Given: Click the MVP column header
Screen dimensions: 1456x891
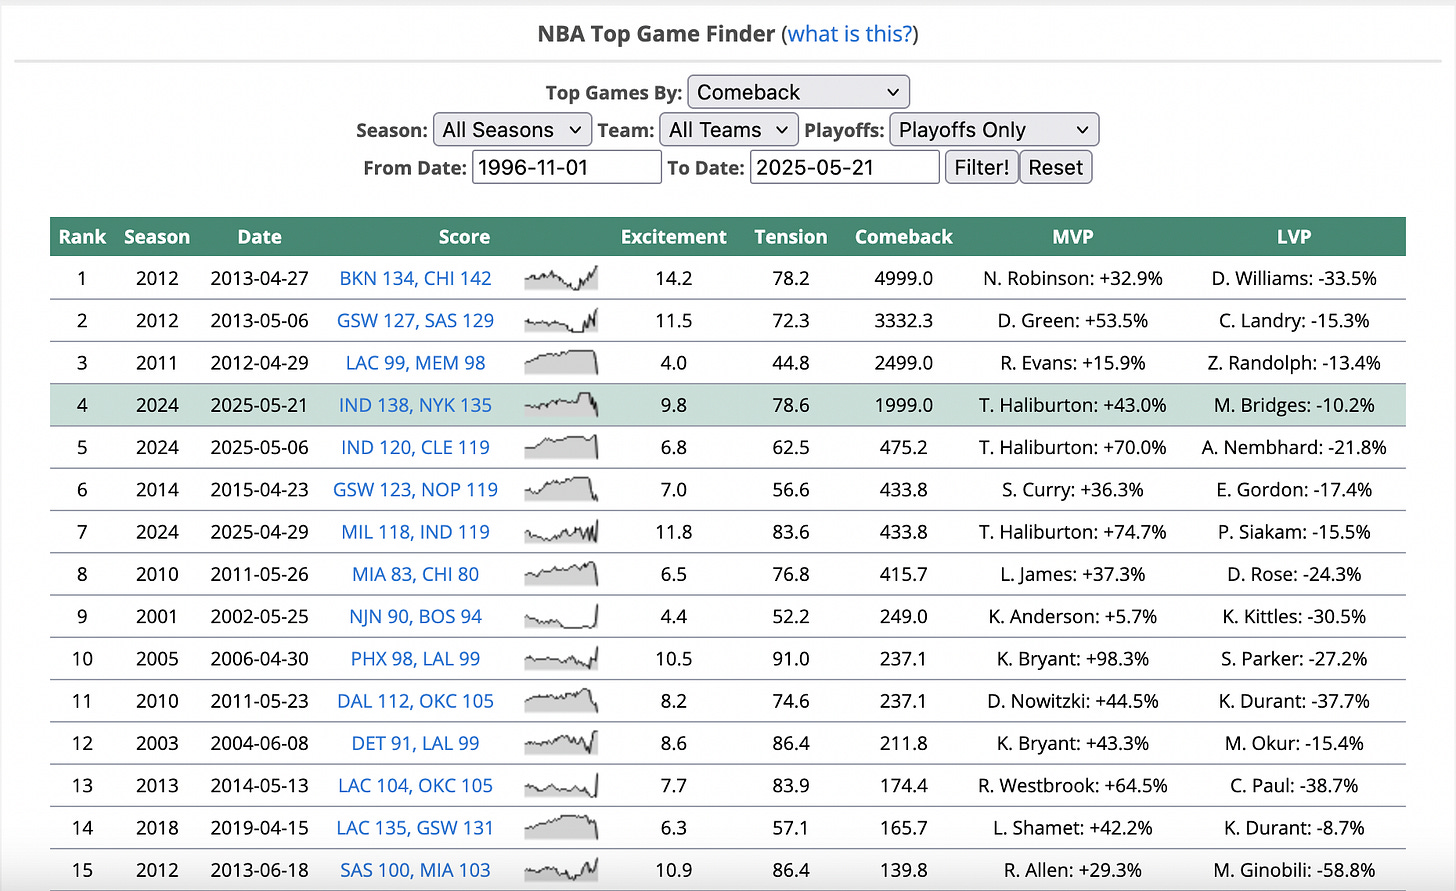Looking at the screenshot, I should point(1073,237).
